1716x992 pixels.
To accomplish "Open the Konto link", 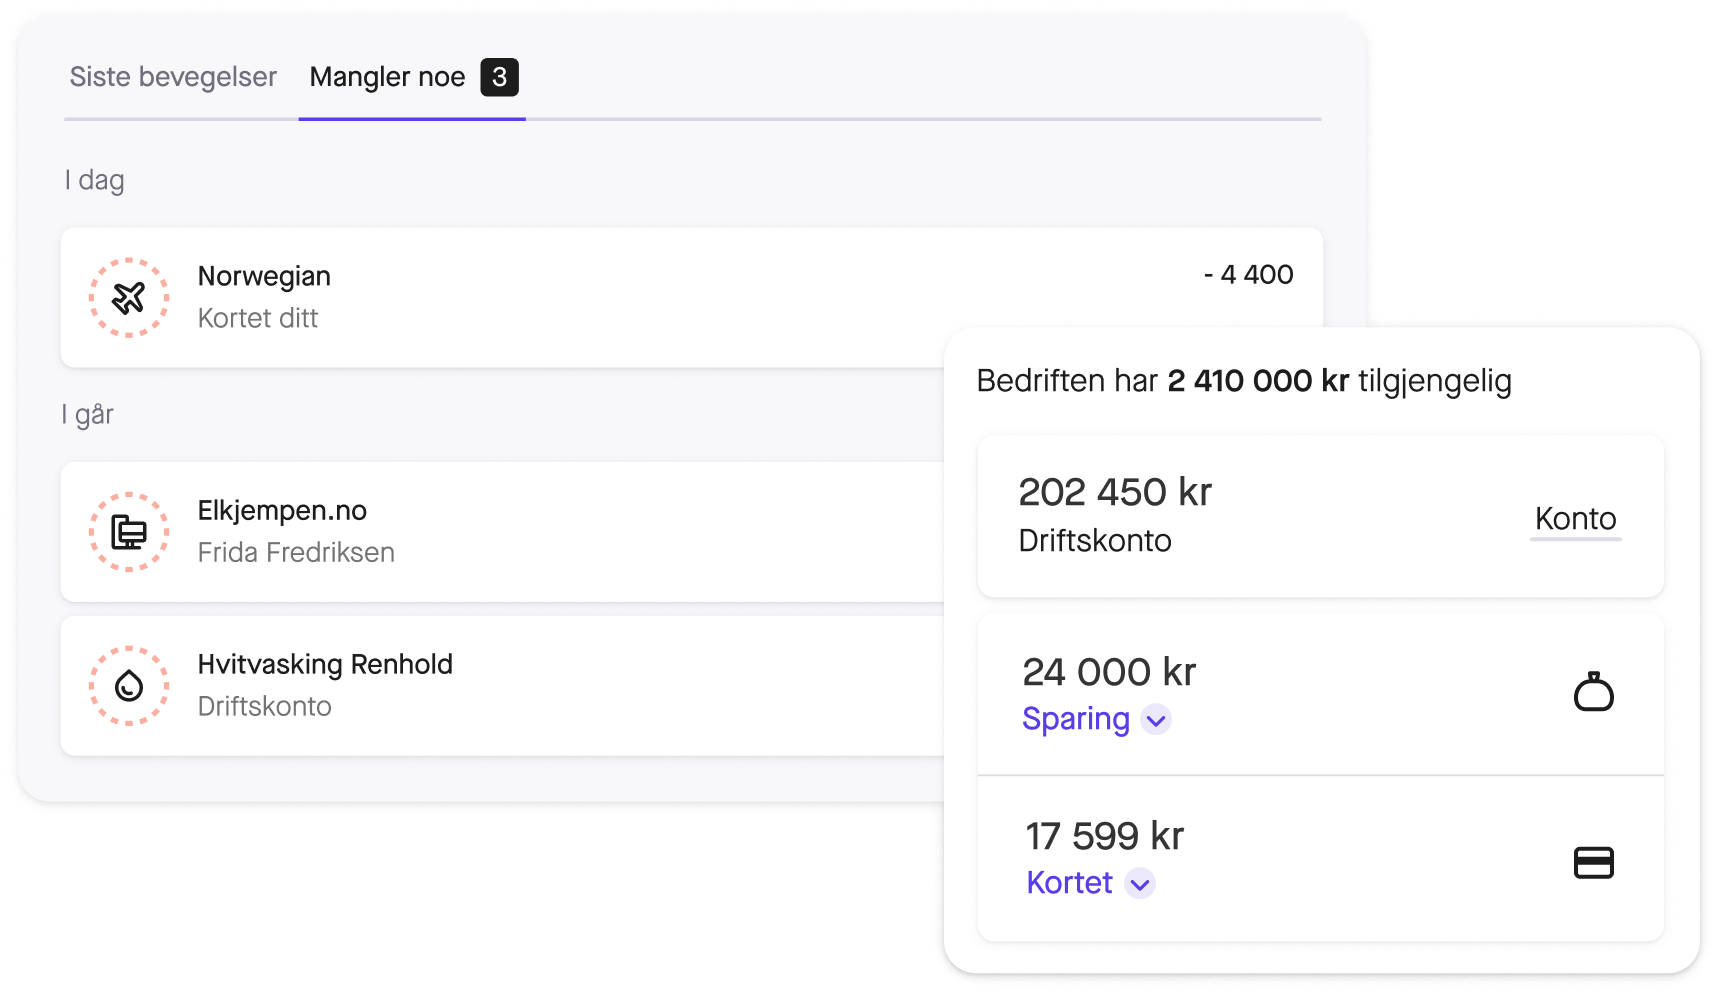I will 1575,519.
